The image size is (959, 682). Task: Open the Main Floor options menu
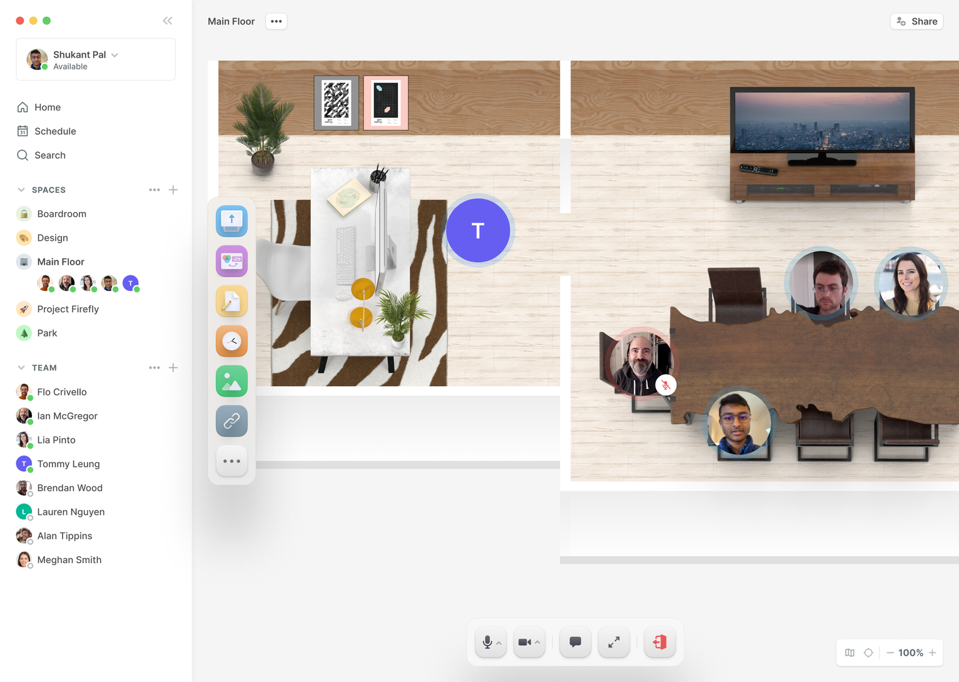(276, 21)
